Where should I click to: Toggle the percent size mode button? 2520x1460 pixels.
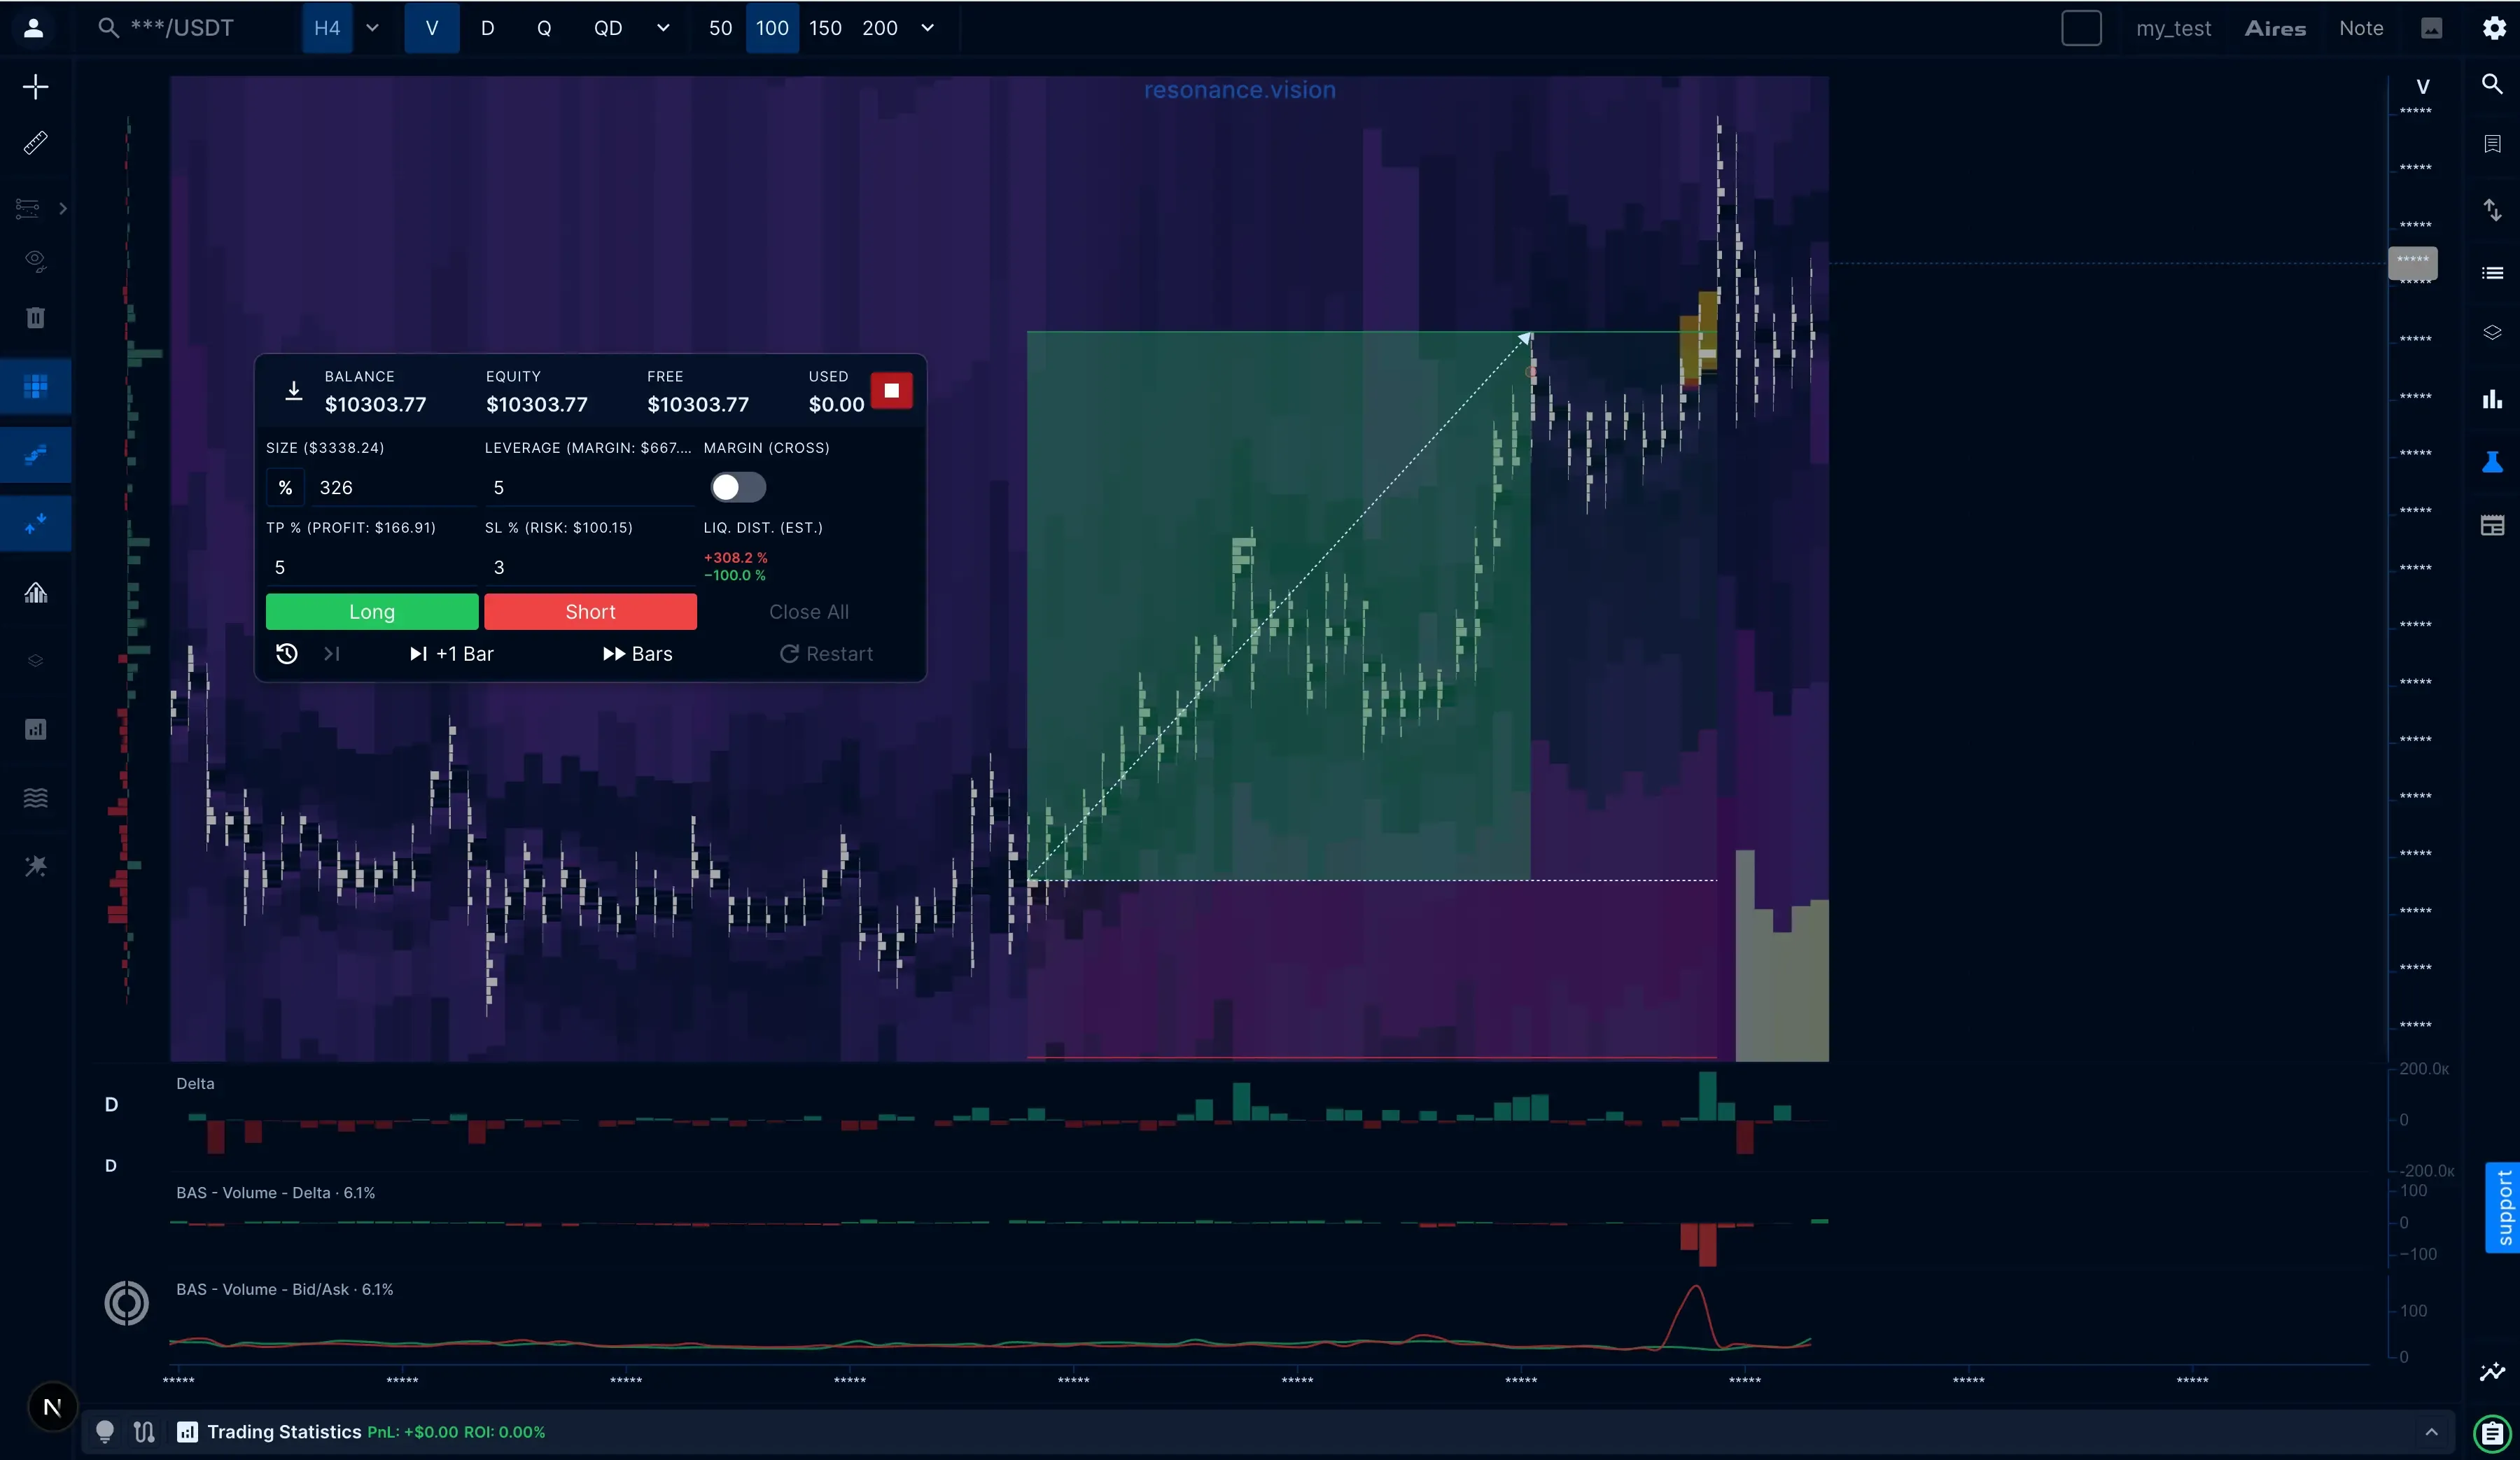[x=285, y=488]
